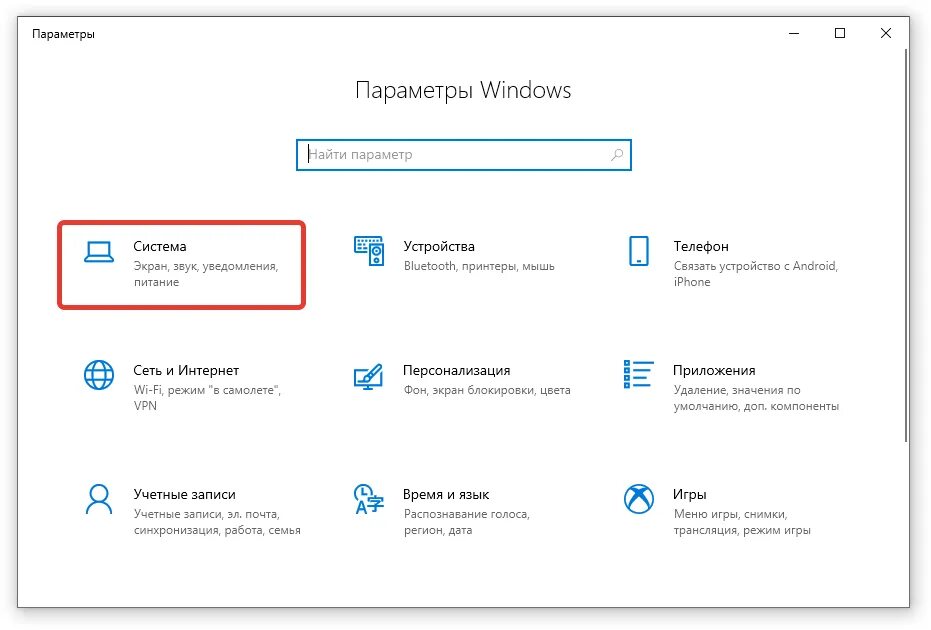
Task: Click the Приложения list icon
Action: pos(639,374)
